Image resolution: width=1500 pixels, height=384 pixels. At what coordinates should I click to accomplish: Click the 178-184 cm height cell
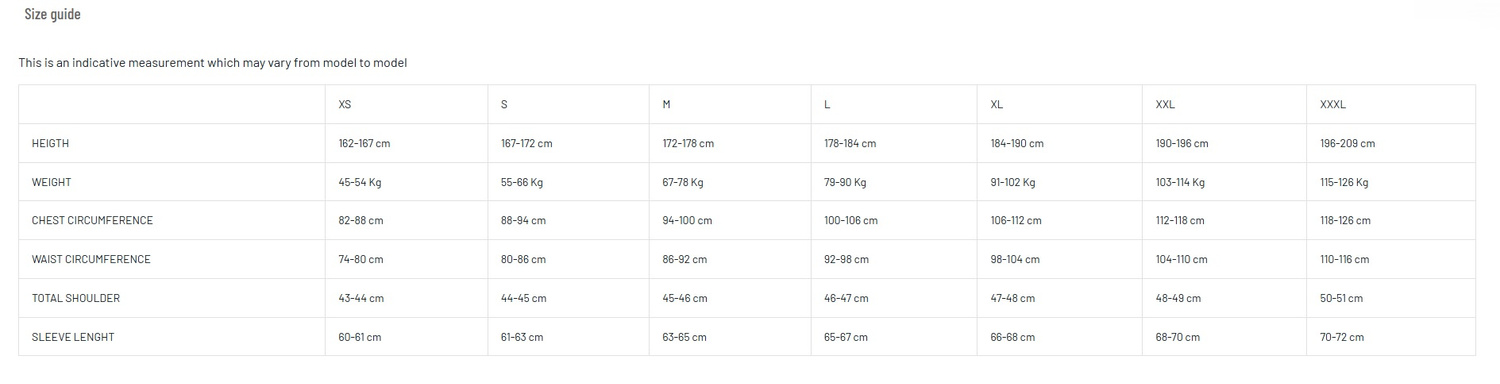point(850,144)
